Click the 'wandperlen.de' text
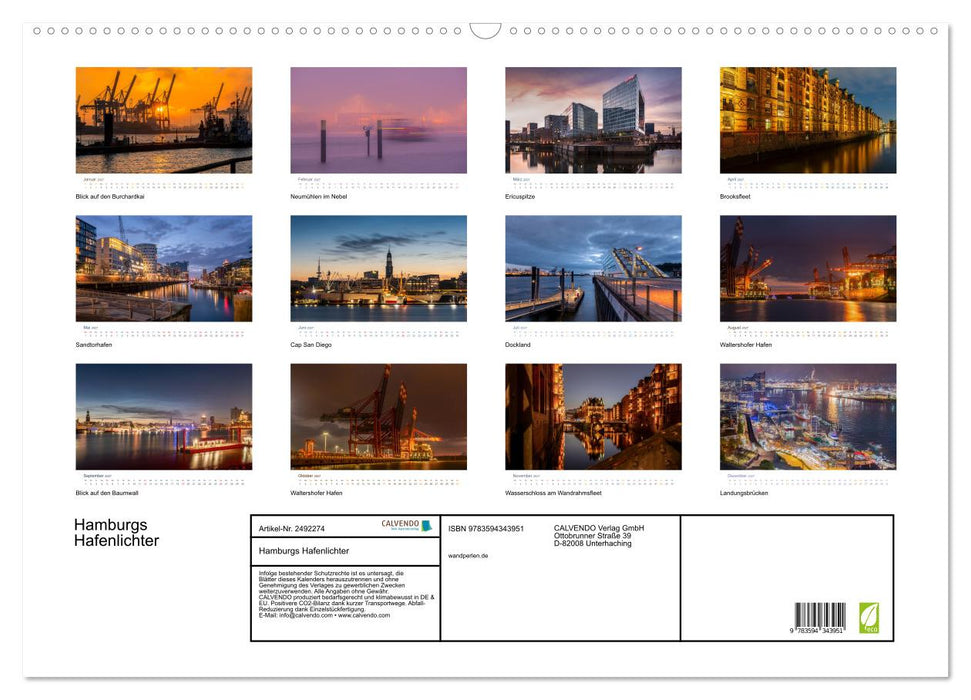 [x=468, y=556]
